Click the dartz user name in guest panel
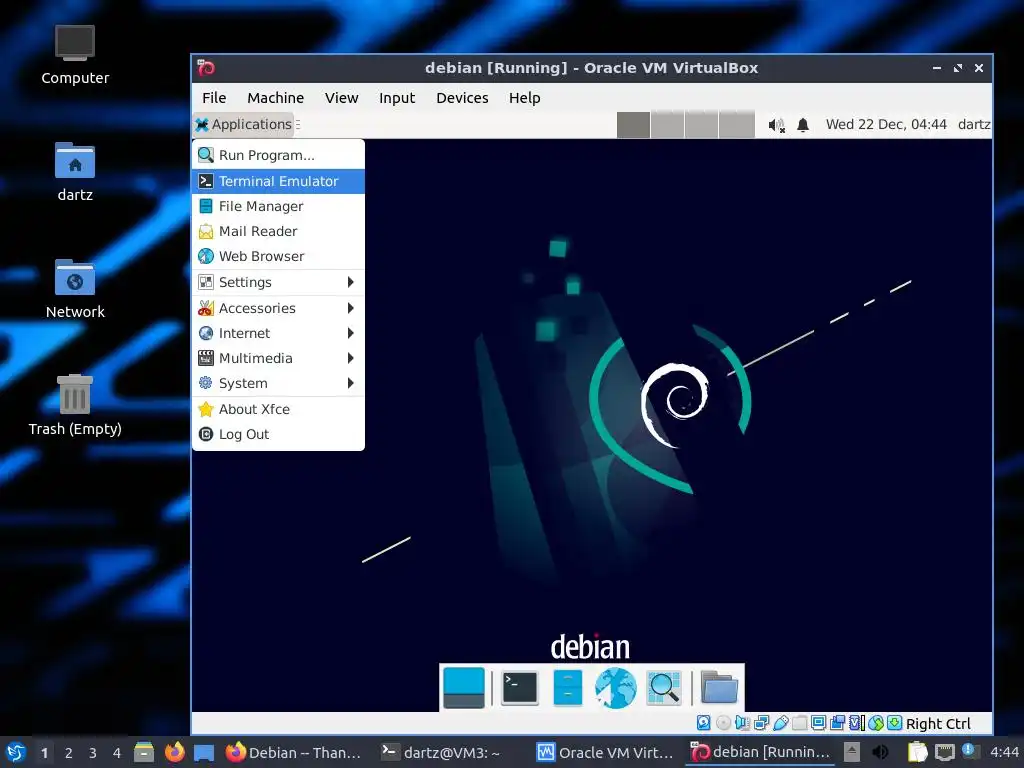The image size is (1024, 768). pos(974,124)
